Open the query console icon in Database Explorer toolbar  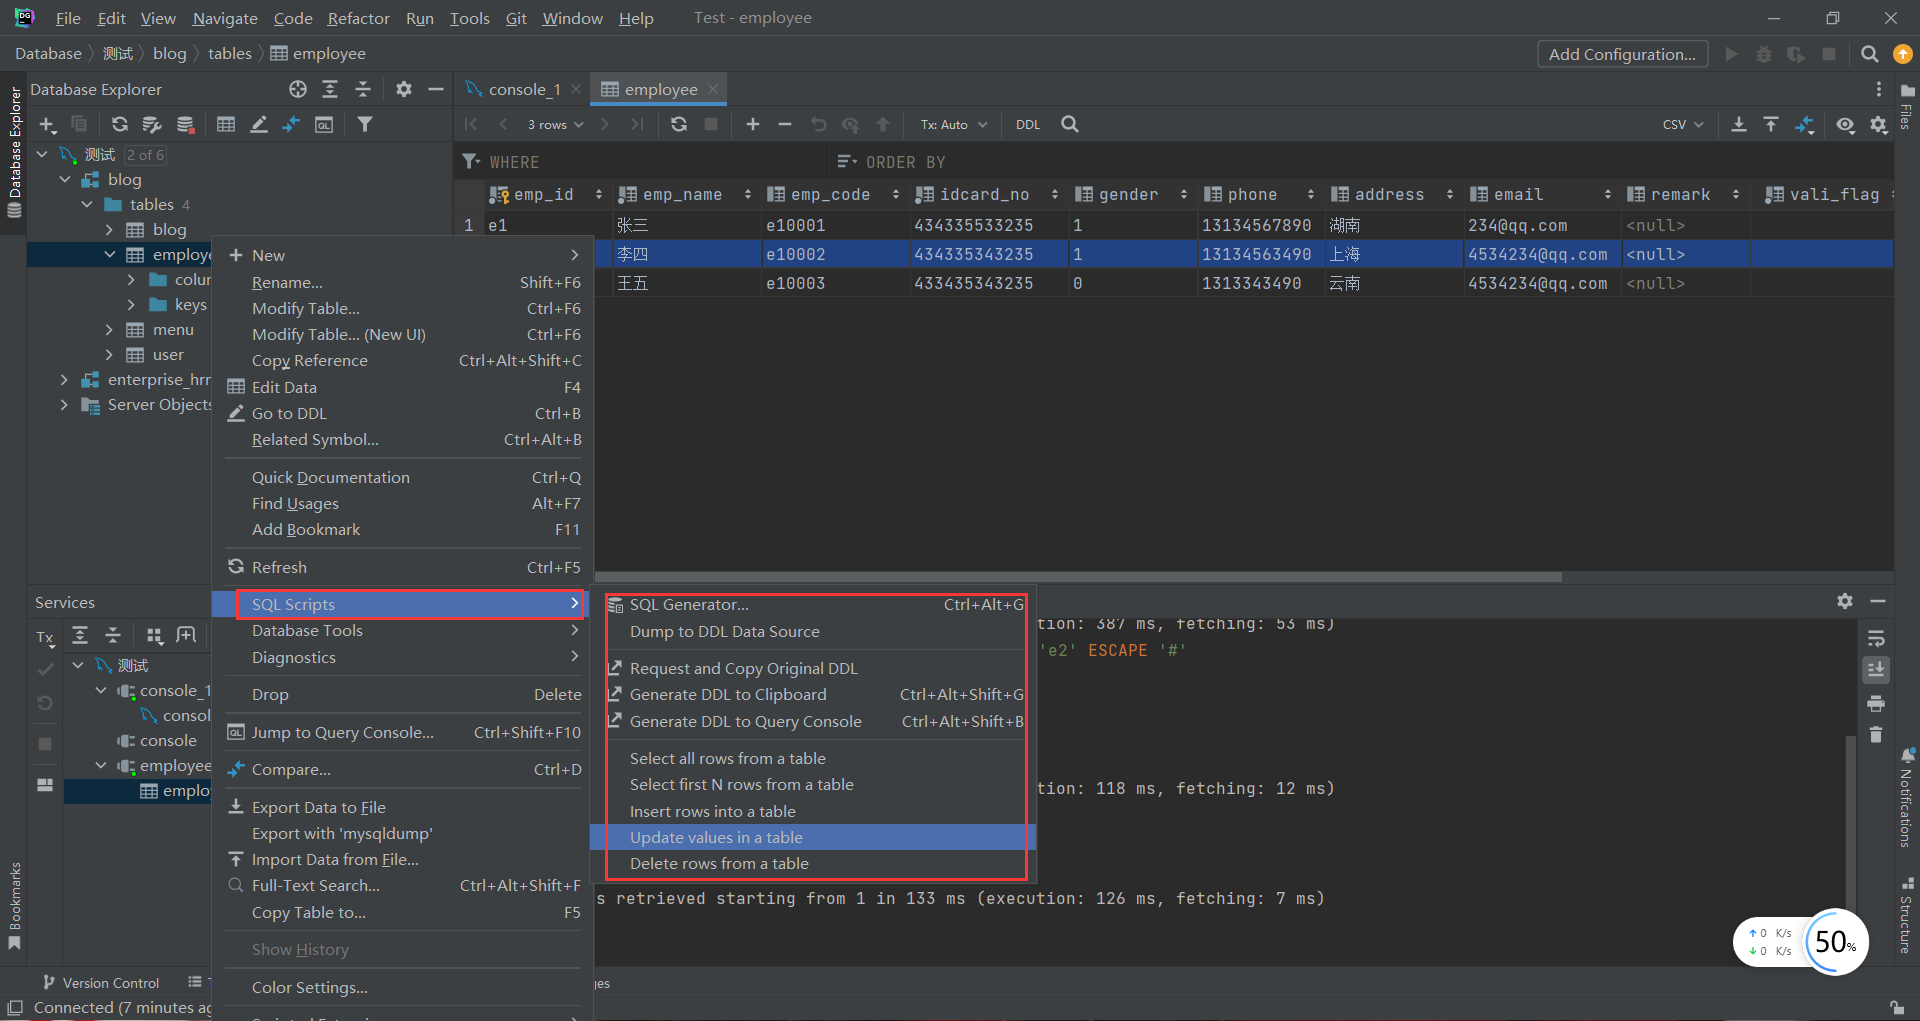pos(324,124)
